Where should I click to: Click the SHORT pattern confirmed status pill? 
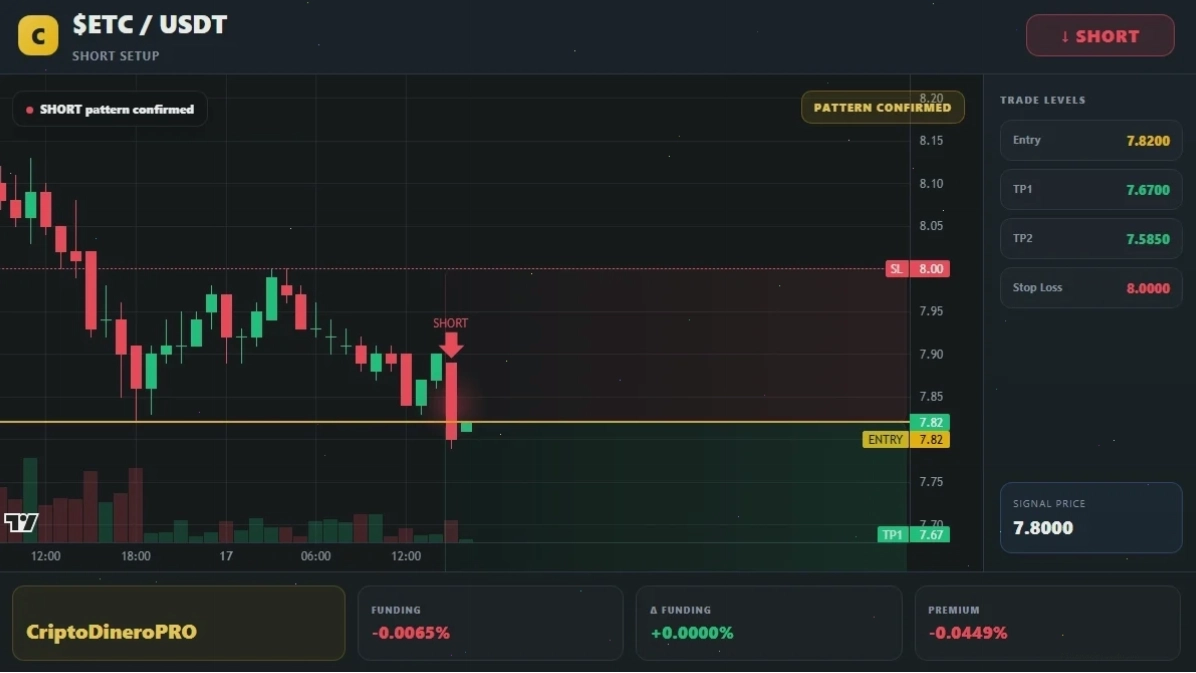[x=110, y=110]
